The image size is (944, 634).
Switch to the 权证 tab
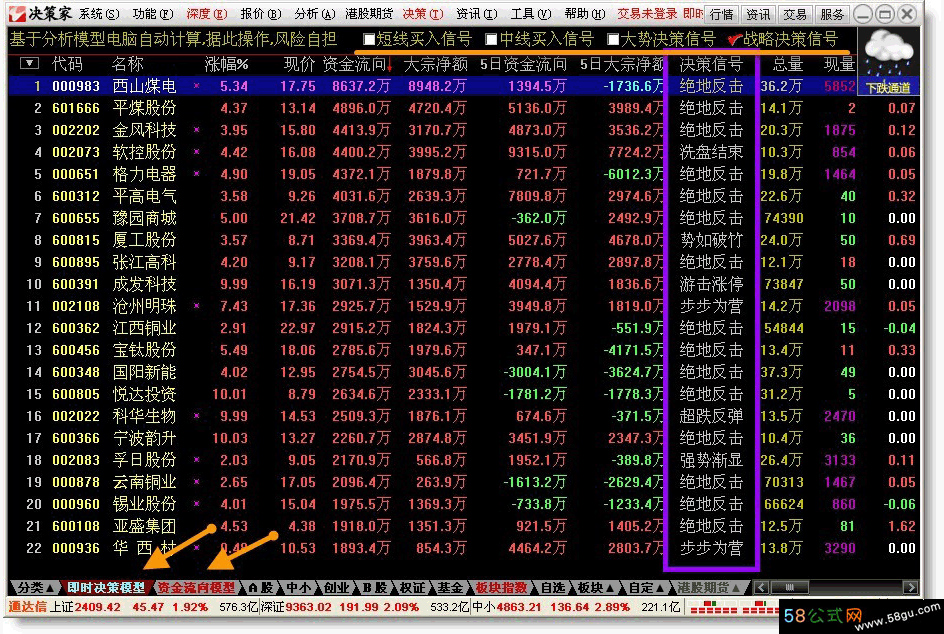[412, 588]
